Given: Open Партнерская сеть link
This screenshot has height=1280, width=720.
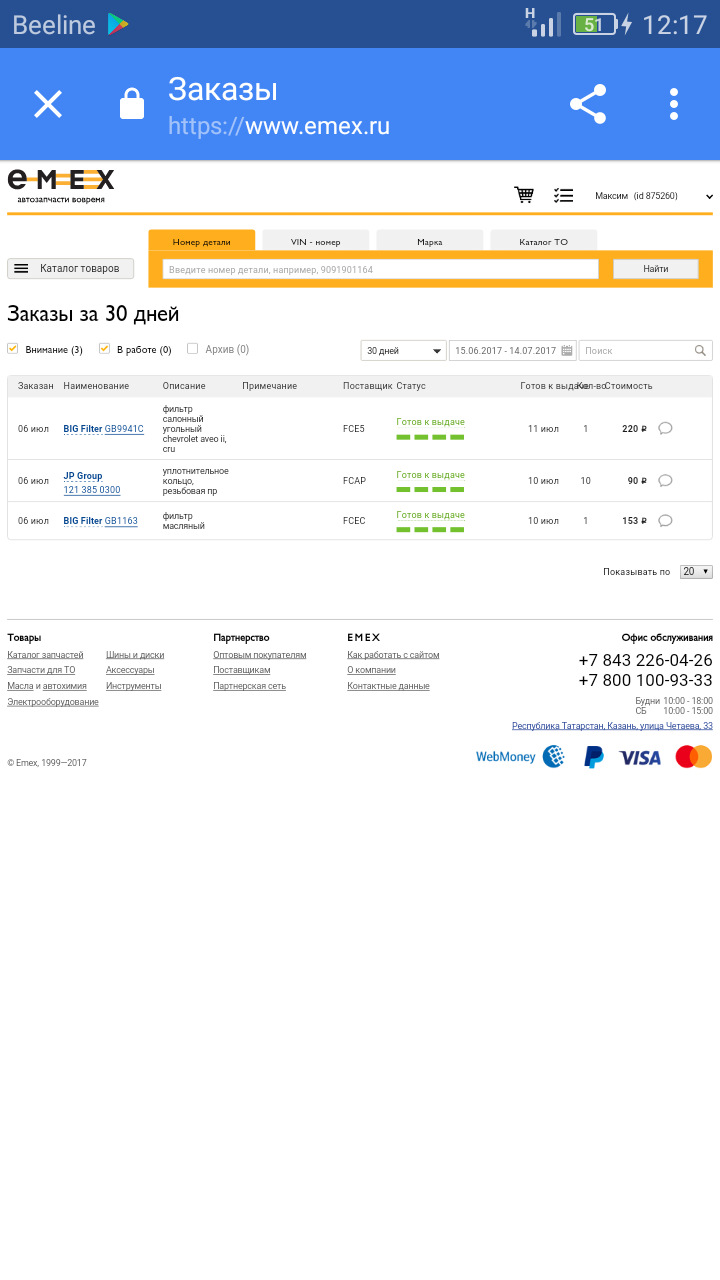Looking at the screenshot, I should pyautogui.click(x=249, y=686).
